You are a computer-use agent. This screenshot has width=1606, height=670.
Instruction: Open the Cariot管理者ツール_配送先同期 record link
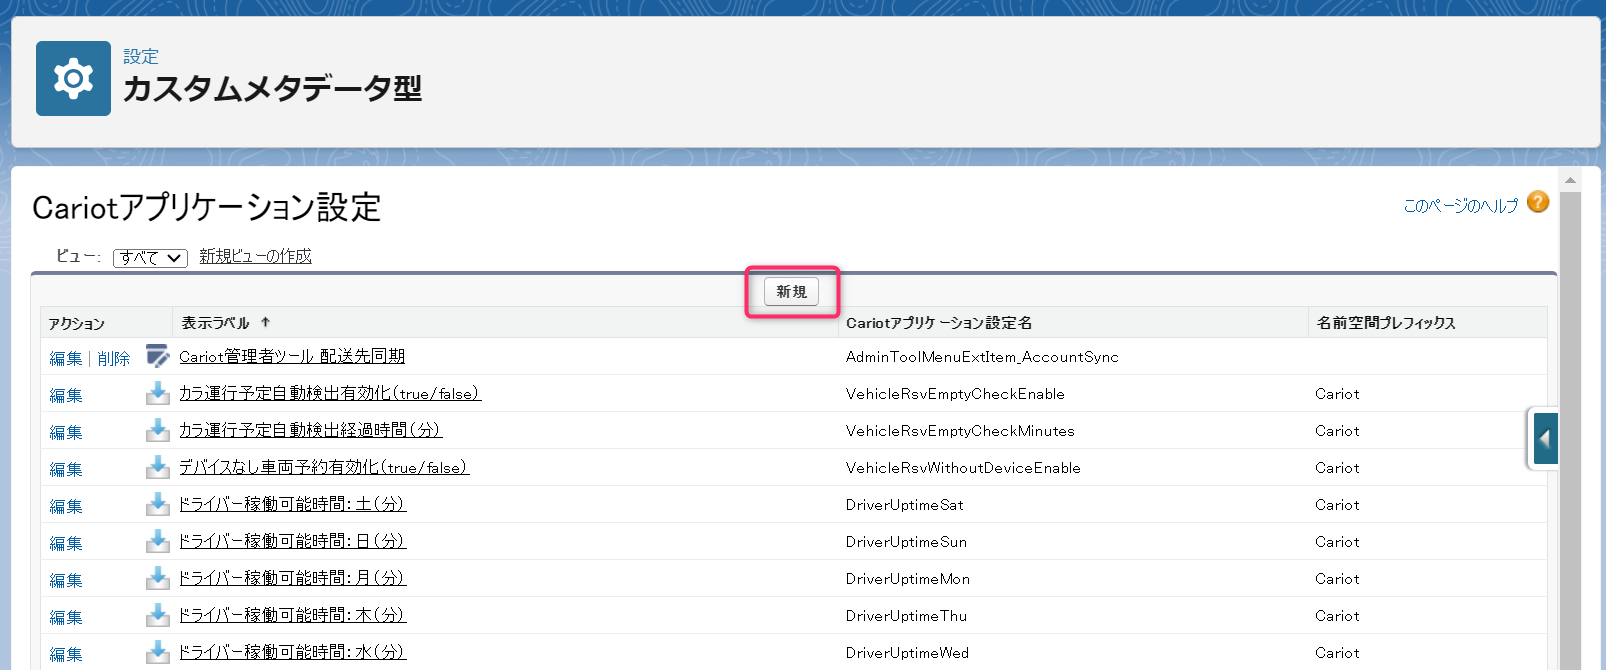click(x=292, y=356)
